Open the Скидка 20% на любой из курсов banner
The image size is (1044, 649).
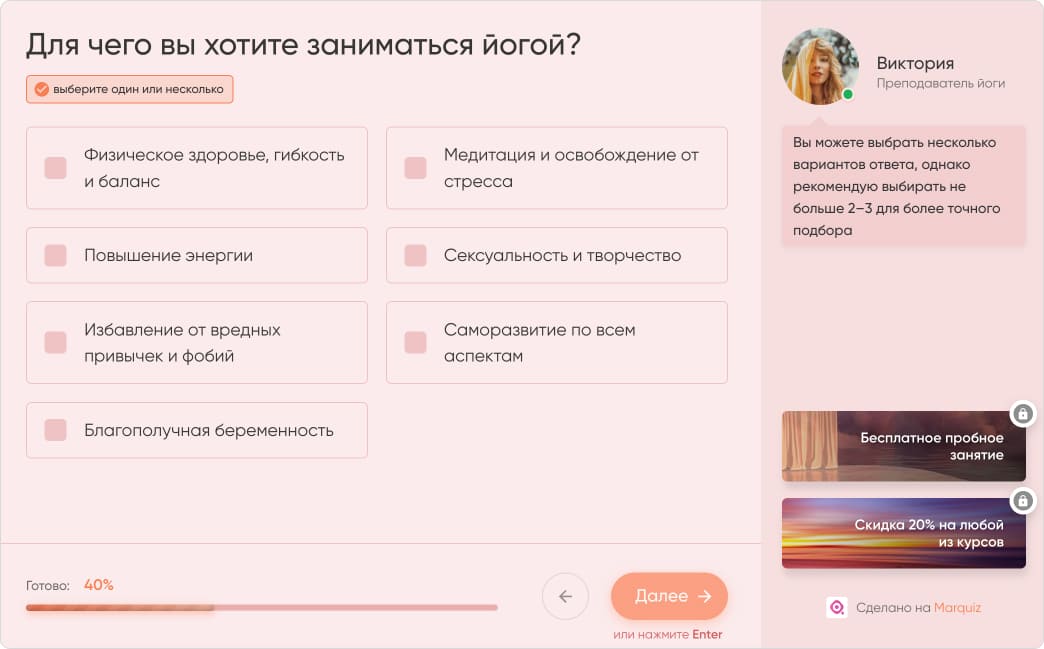[903, 532]
